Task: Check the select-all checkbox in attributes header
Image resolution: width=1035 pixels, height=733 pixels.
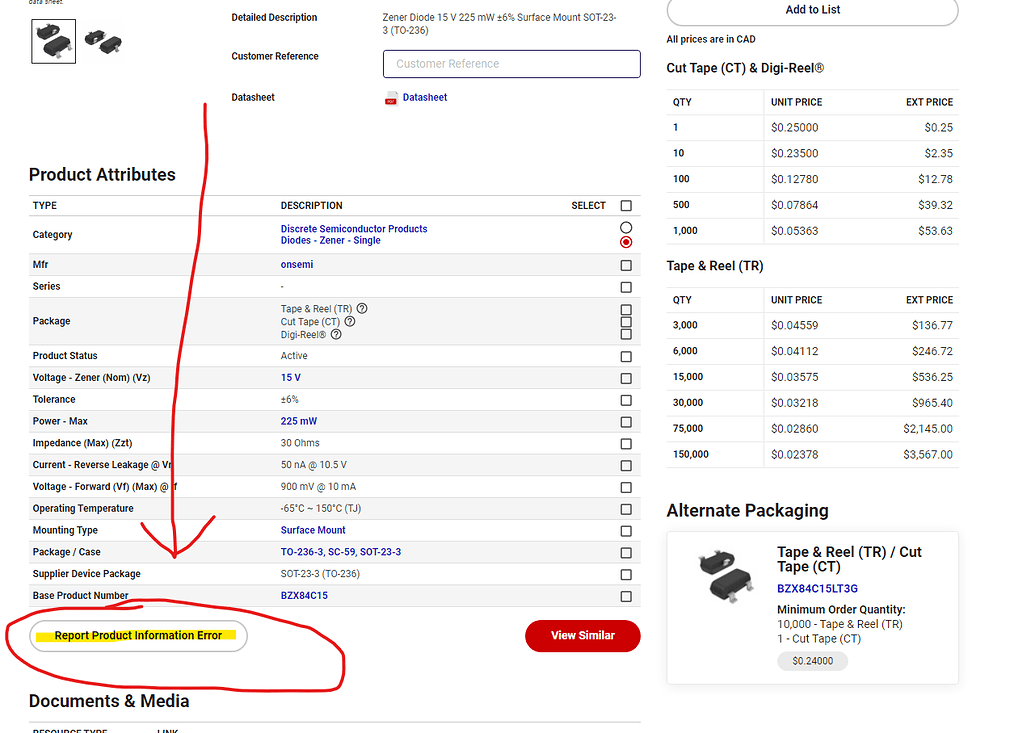Action: pyautogui.click(x=626, y=205)
